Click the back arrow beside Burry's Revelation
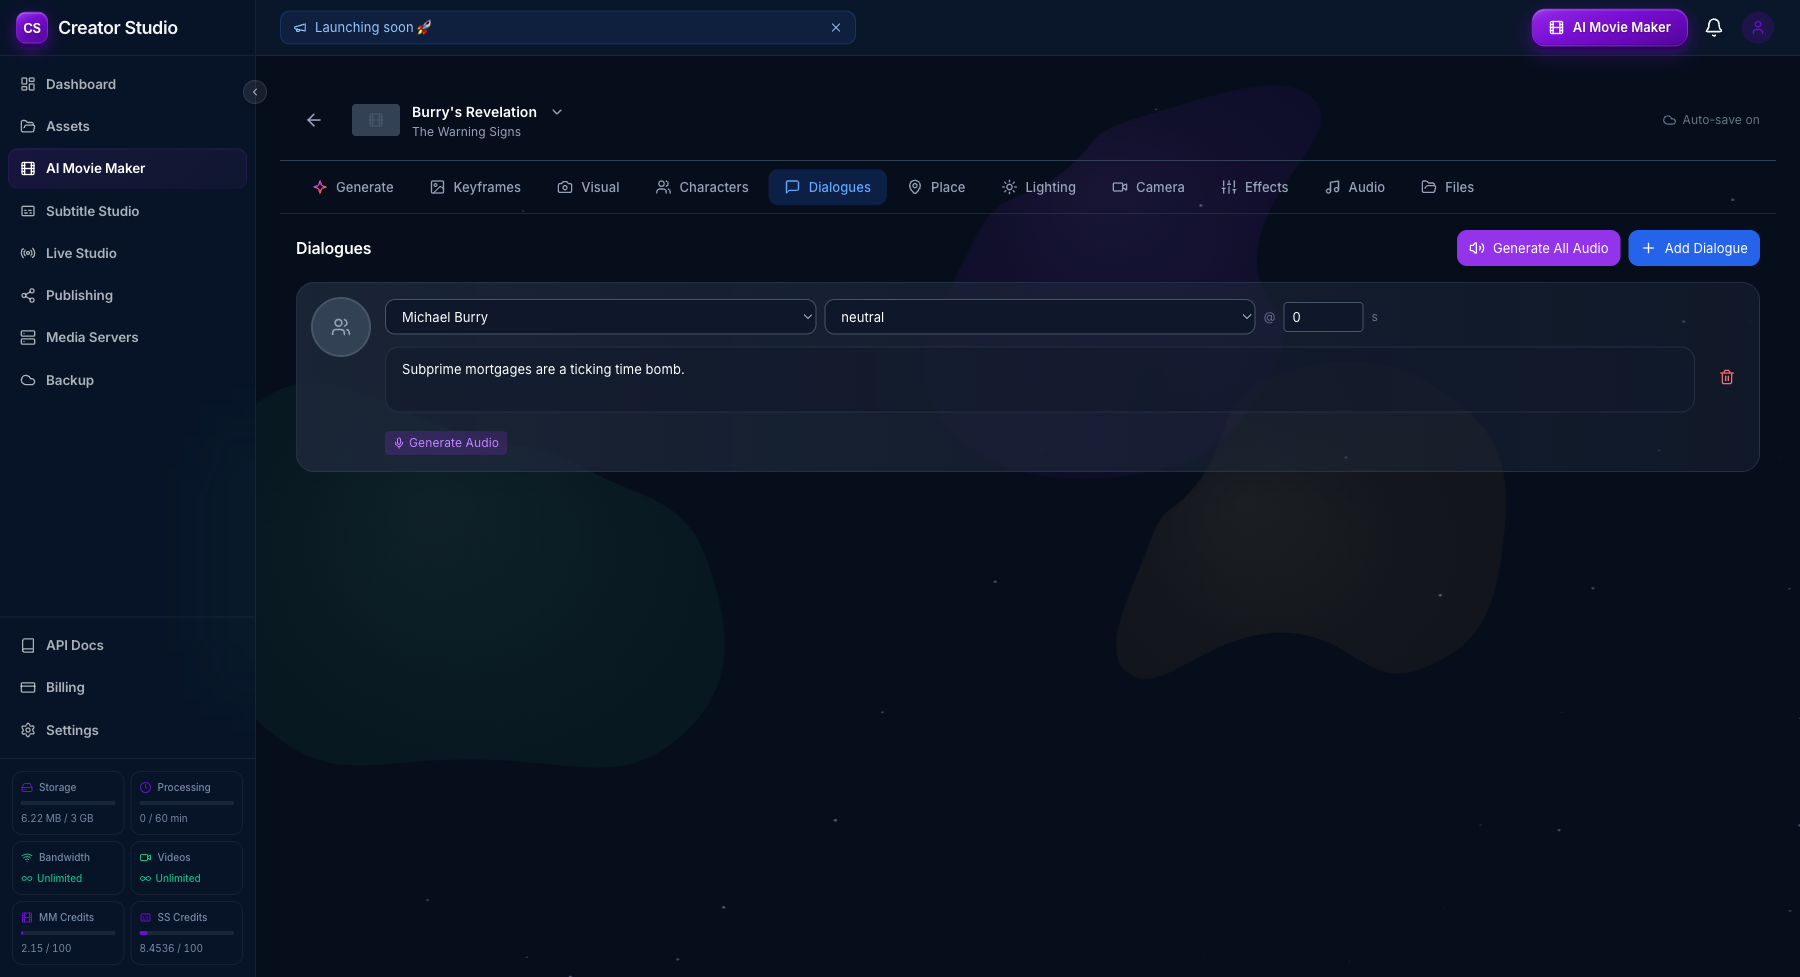1800x977 pixels. (x=314, y=120)
